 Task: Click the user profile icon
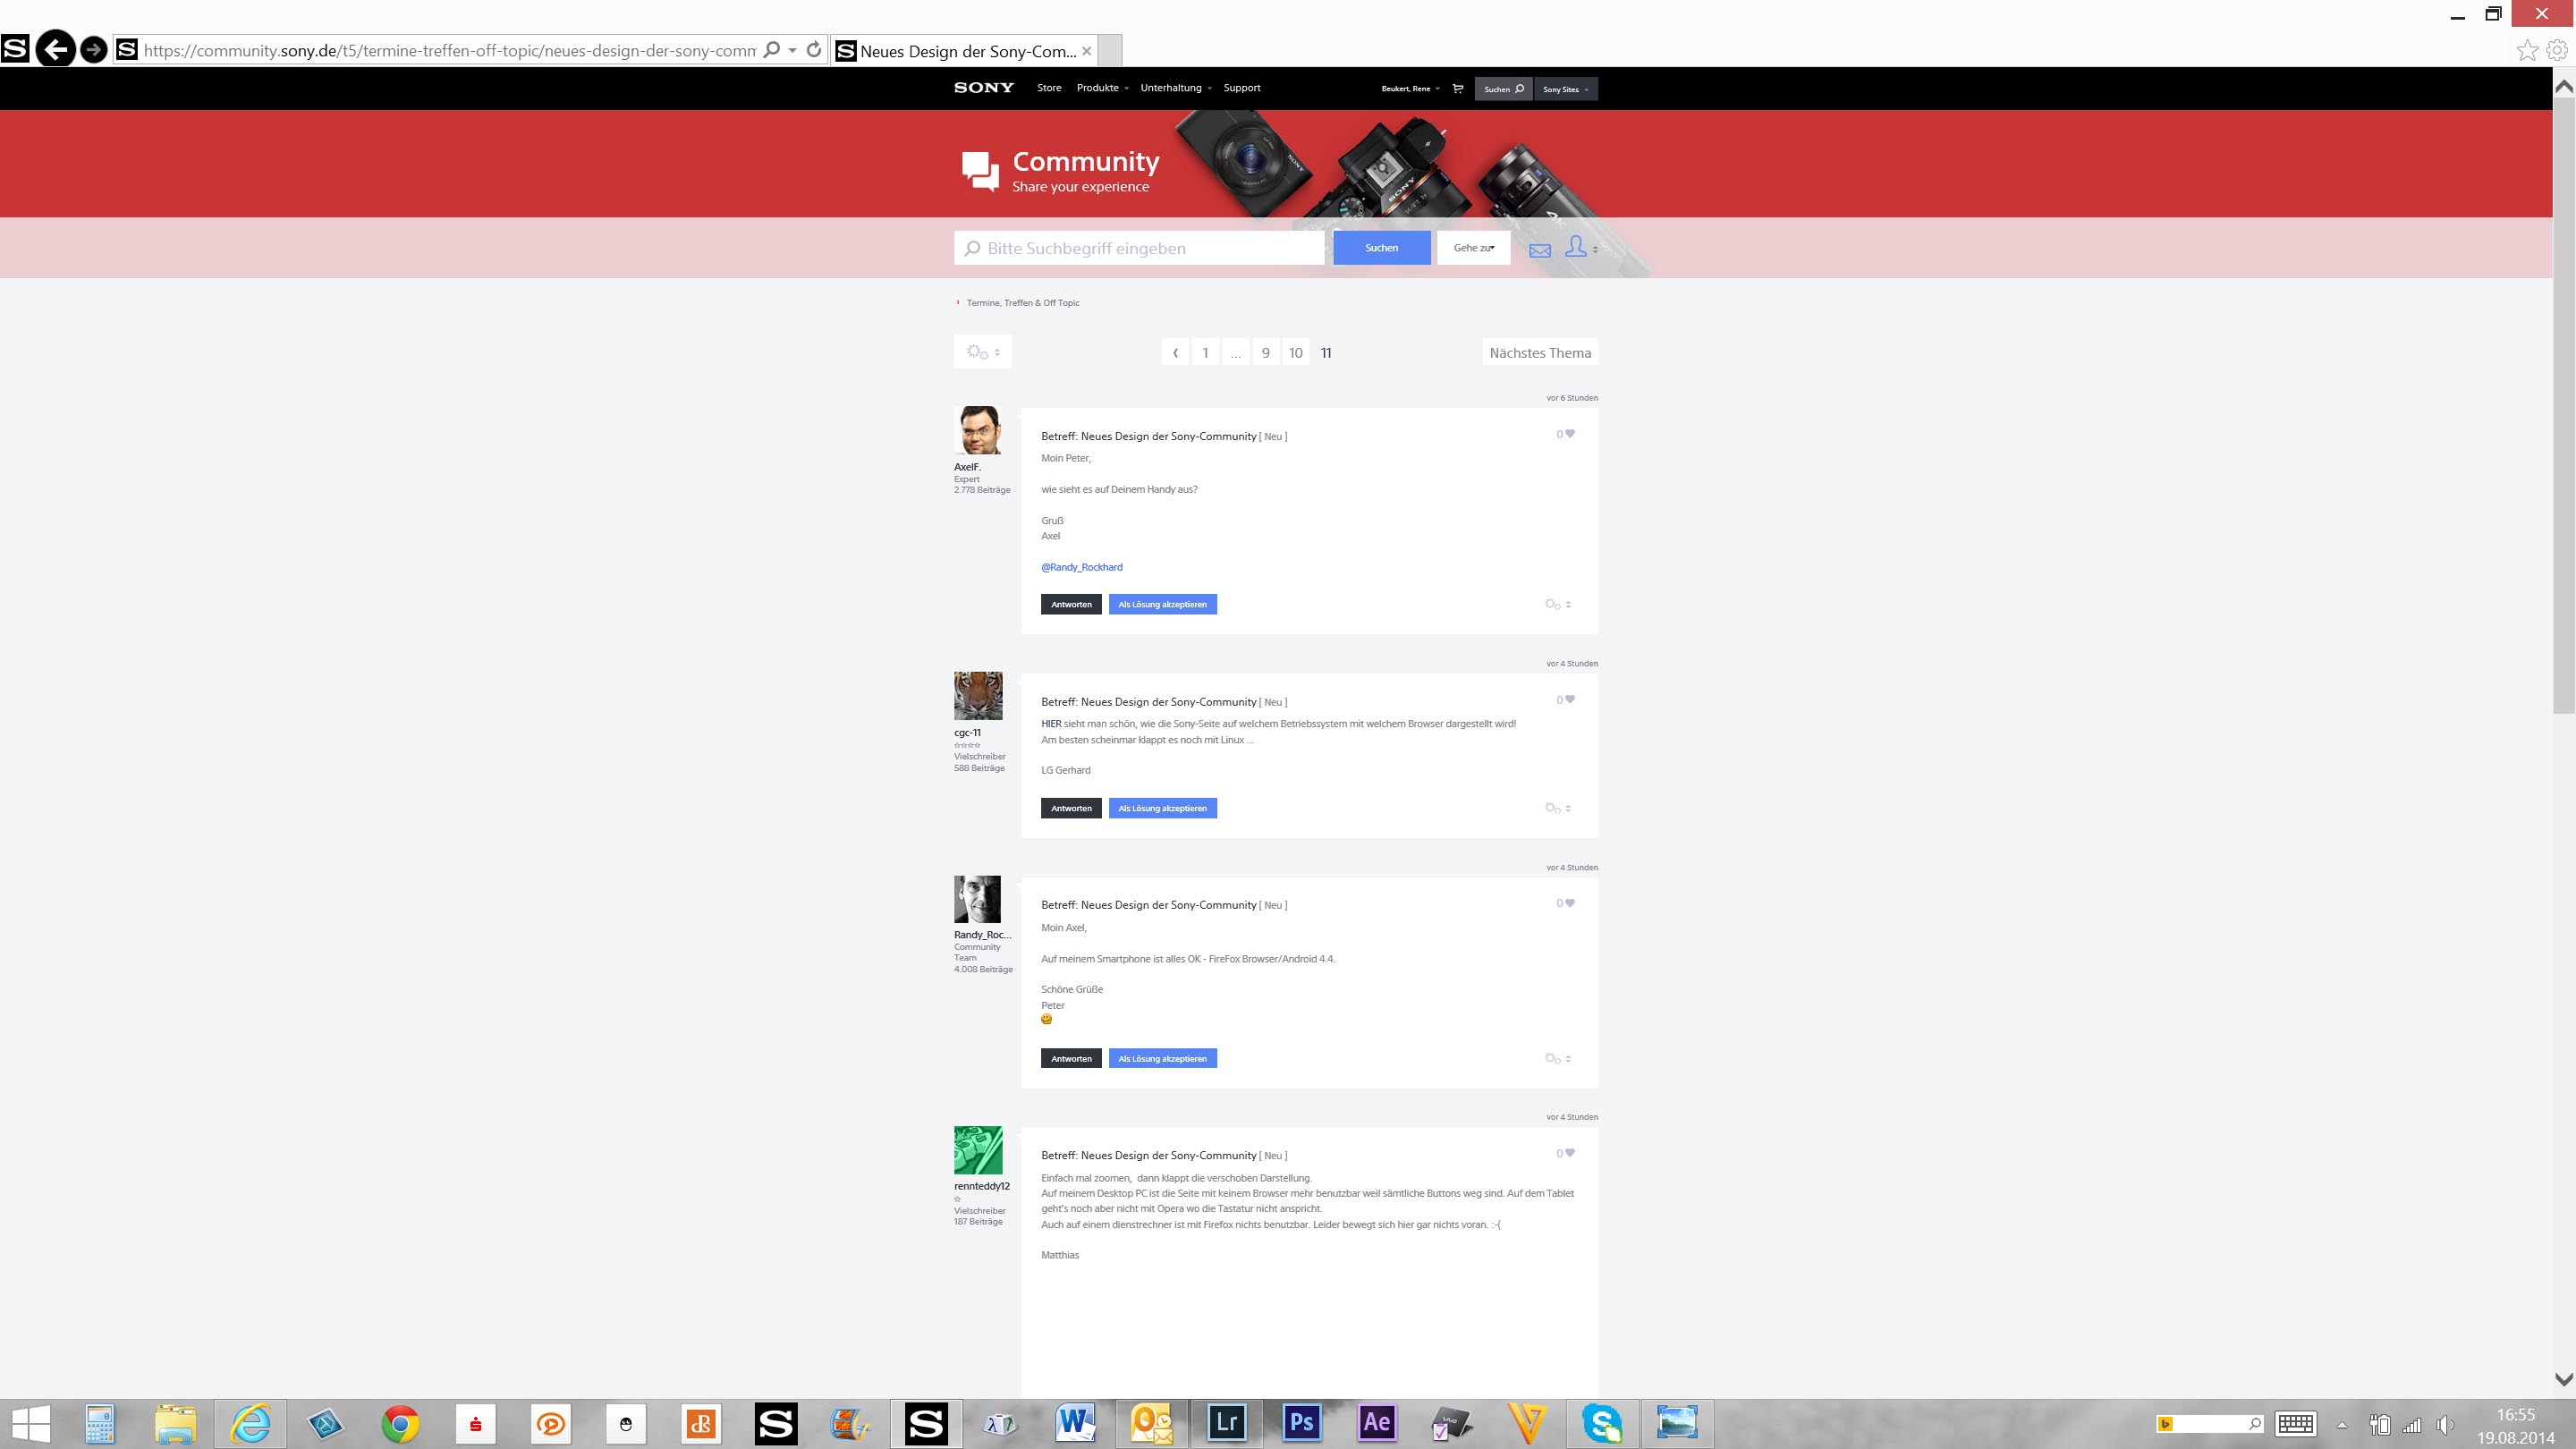coord(1576,246)
